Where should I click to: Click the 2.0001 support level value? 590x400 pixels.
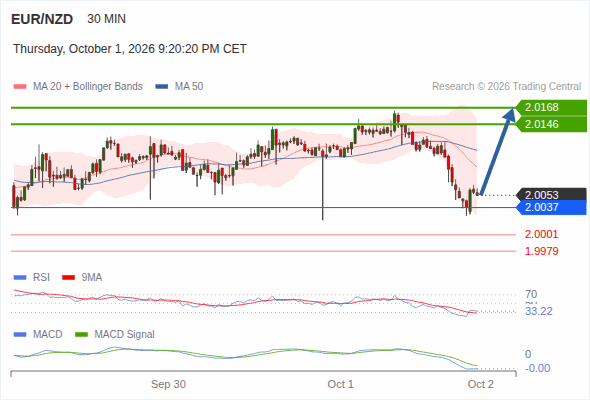coord(541,234)
